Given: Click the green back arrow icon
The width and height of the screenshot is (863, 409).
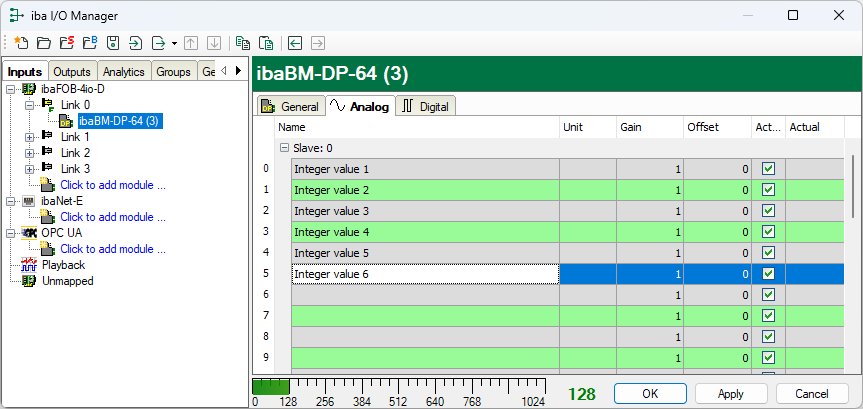Looking at the screenshot, I should click(x=295, y=43).
